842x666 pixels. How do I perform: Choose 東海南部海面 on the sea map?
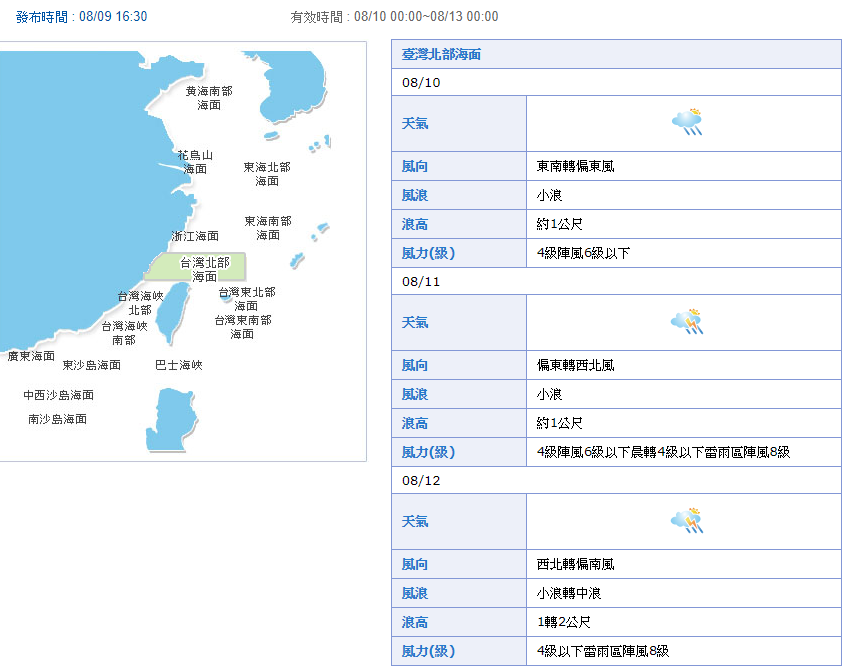pos(268,228)
